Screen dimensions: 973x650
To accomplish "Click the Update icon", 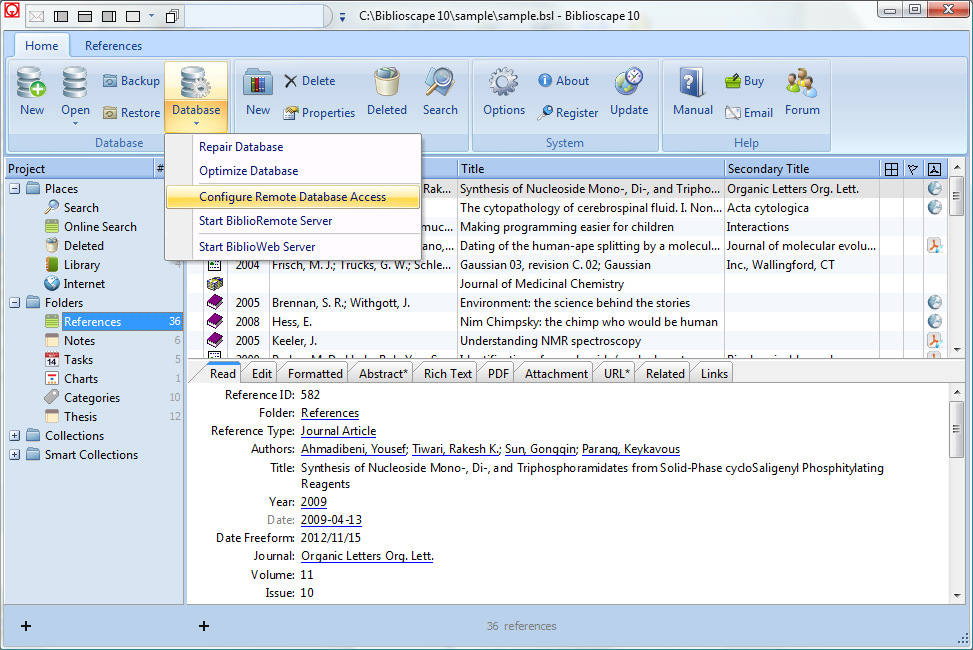I will coord(629,91).
